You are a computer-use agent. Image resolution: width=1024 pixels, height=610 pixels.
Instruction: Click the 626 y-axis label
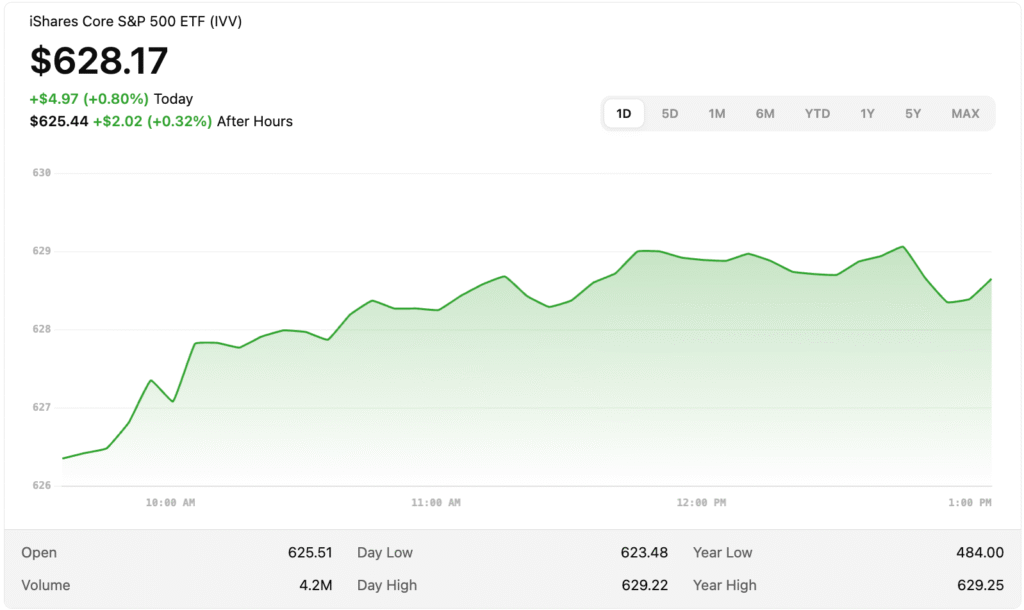coord(41,486)
